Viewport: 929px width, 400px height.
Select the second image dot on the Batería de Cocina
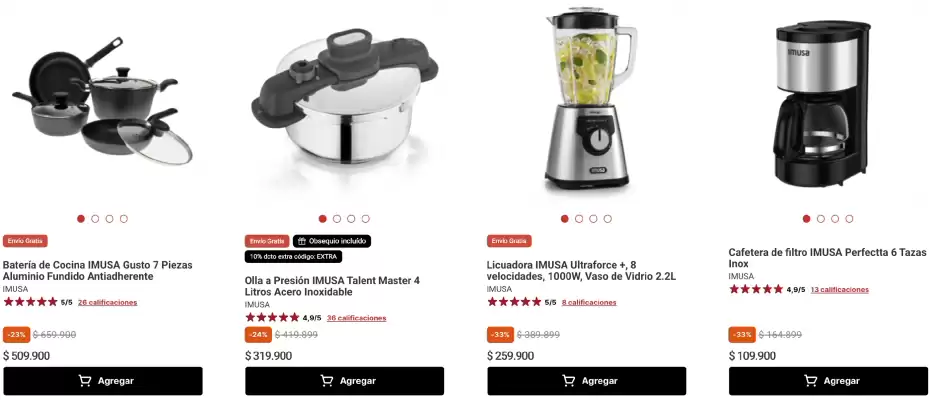[95, 219]
